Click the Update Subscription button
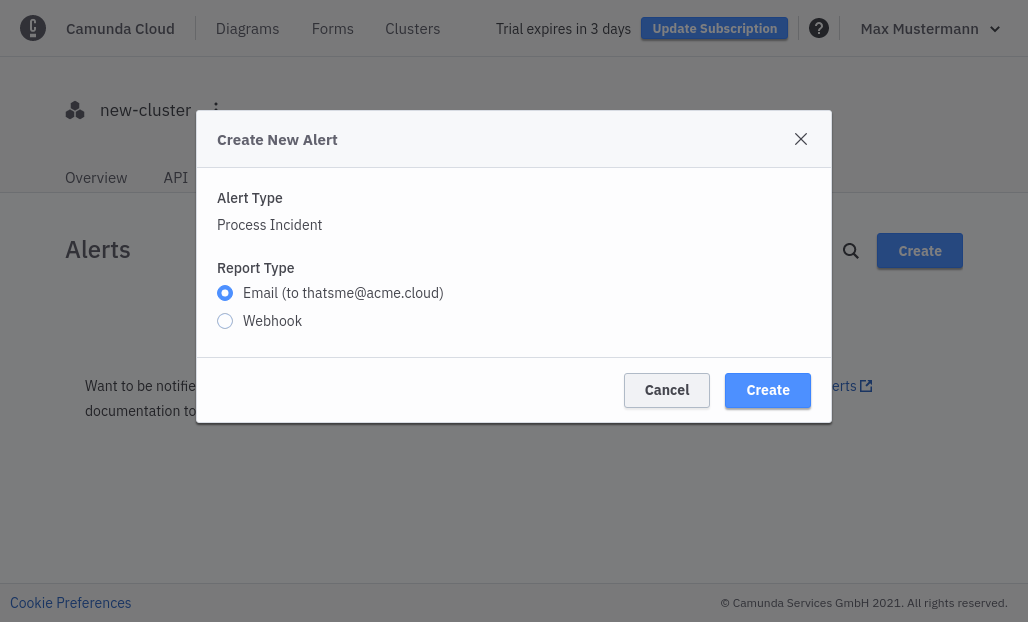 [714, 28]
